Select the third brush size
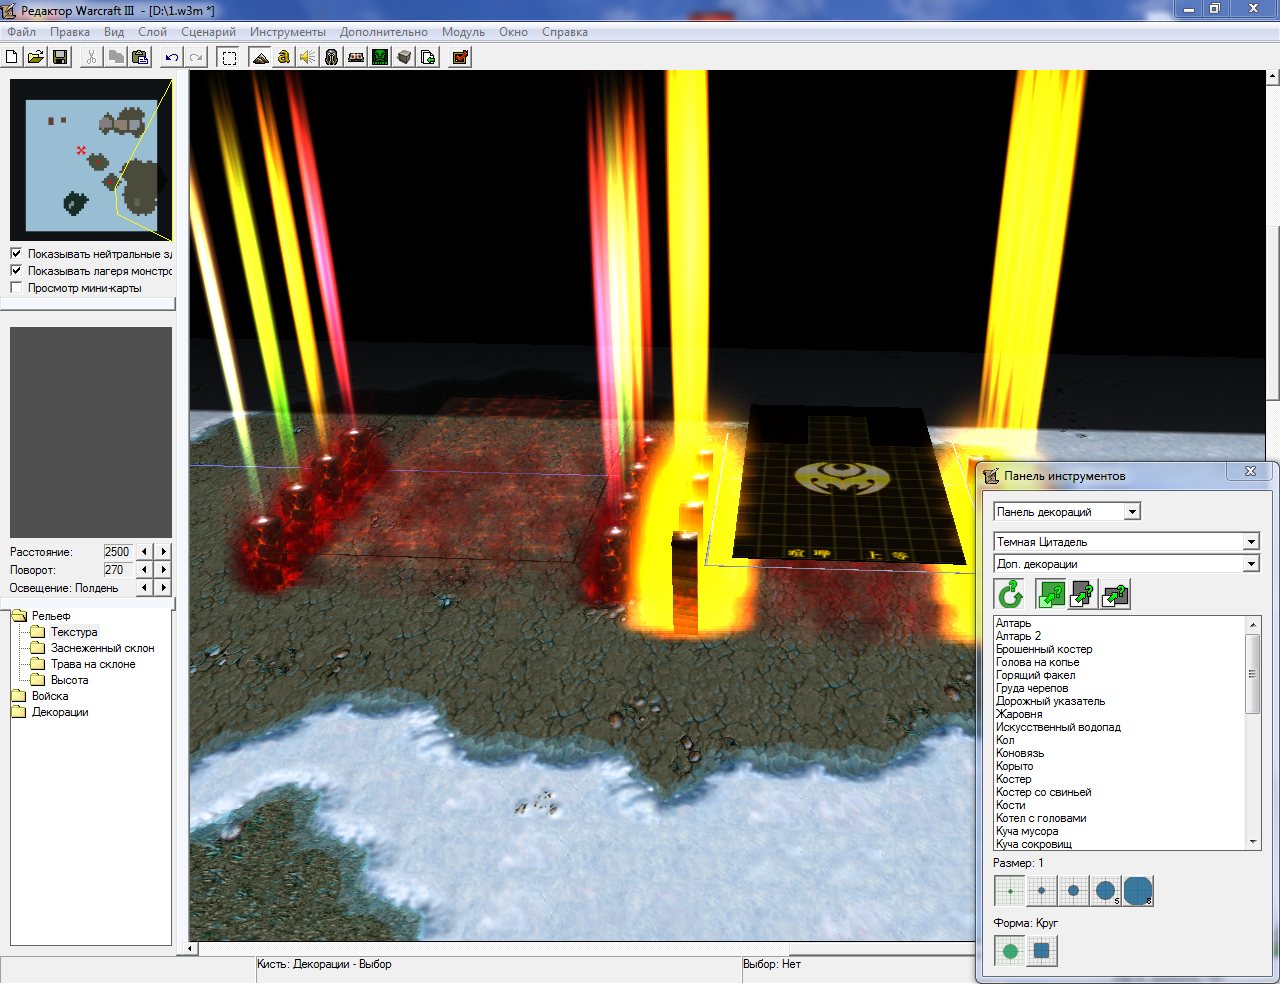The image size is (1280, 984). [x=1074, y=891]
